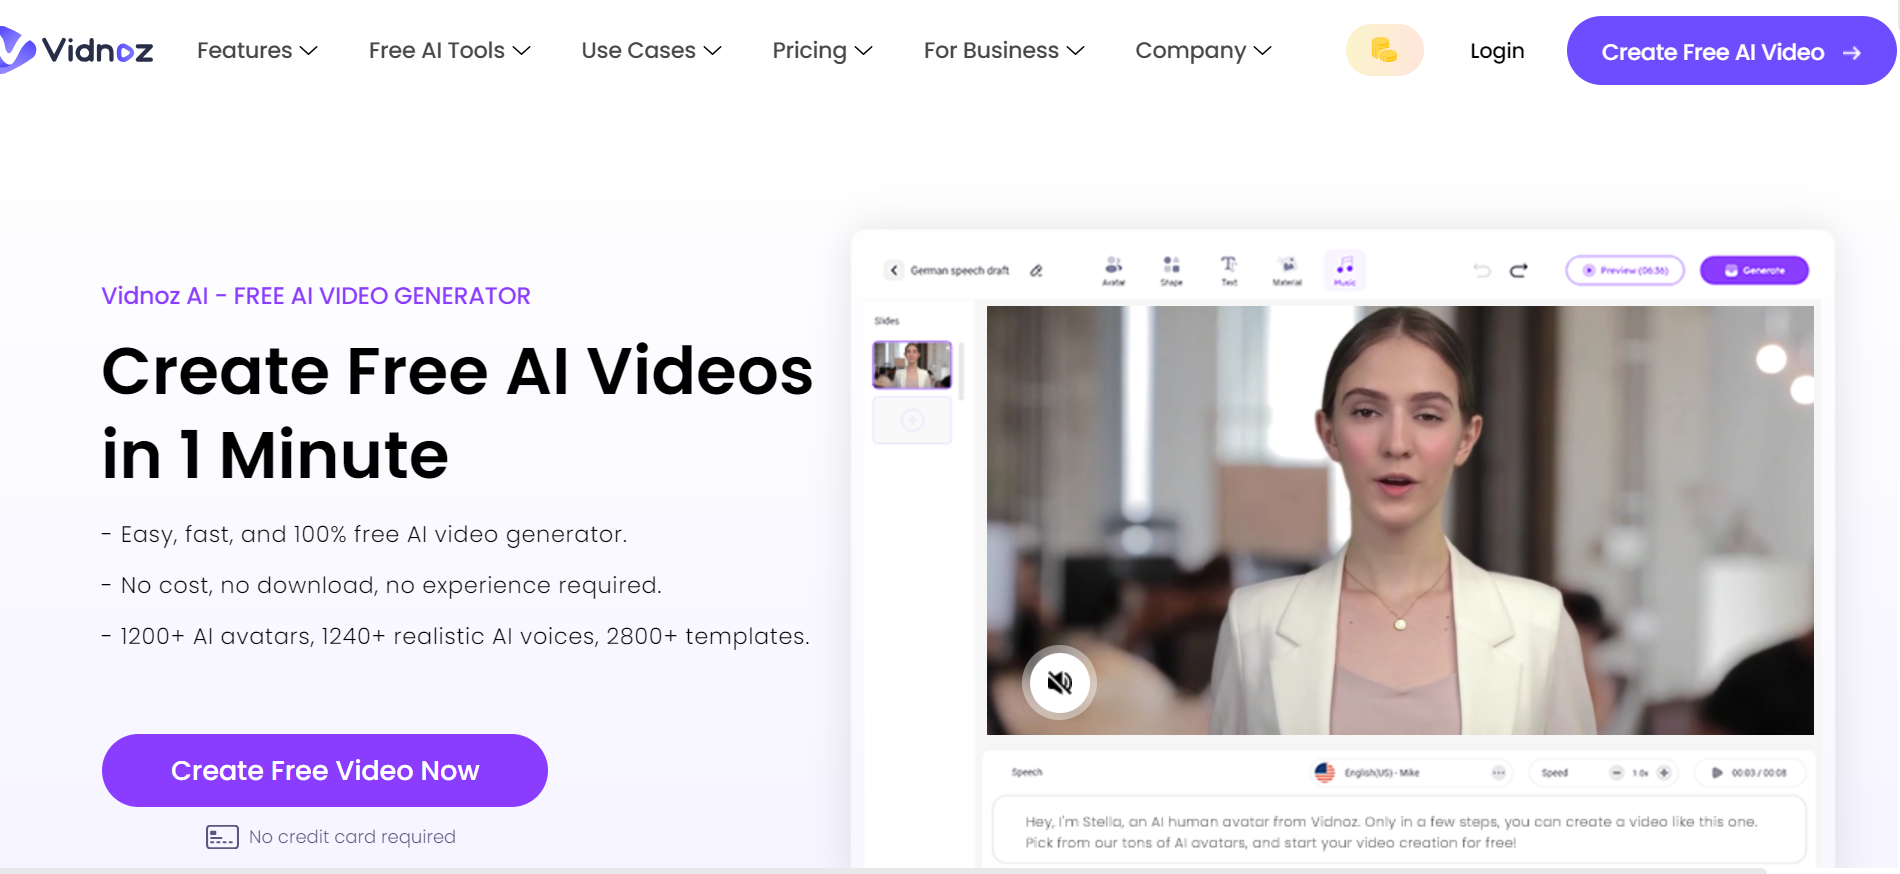Expand the Pricing menu

point(822,50)
